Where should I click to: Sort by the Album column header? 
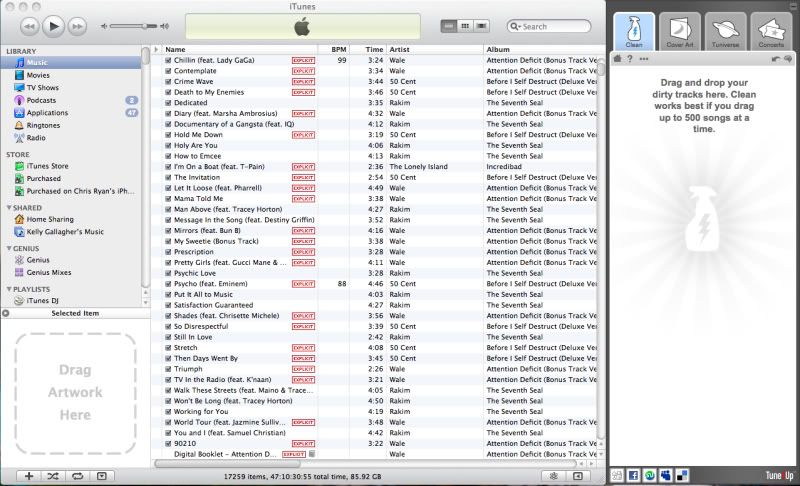click(x=540, y=49)
